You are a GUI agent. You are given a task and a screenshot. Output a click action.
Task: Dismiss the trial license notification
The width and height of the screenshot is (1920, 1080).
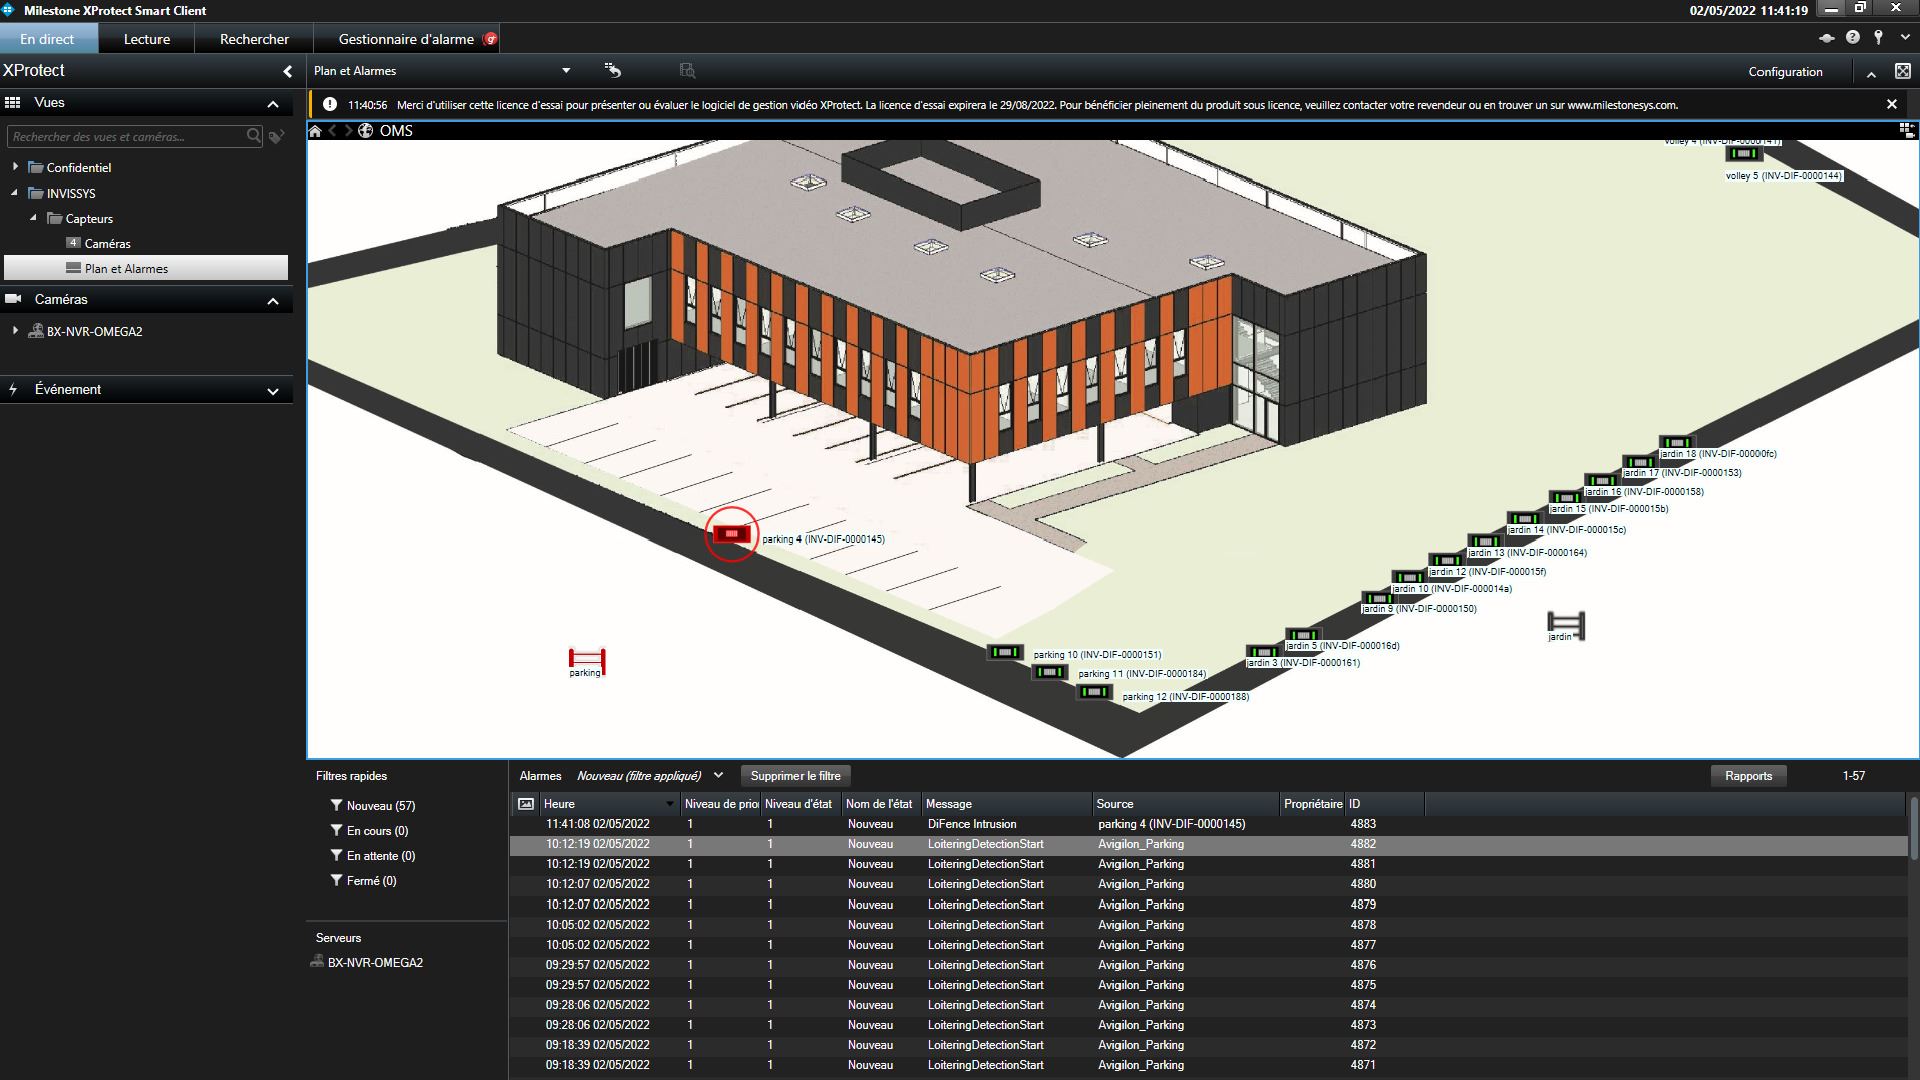pos(1891,104)
